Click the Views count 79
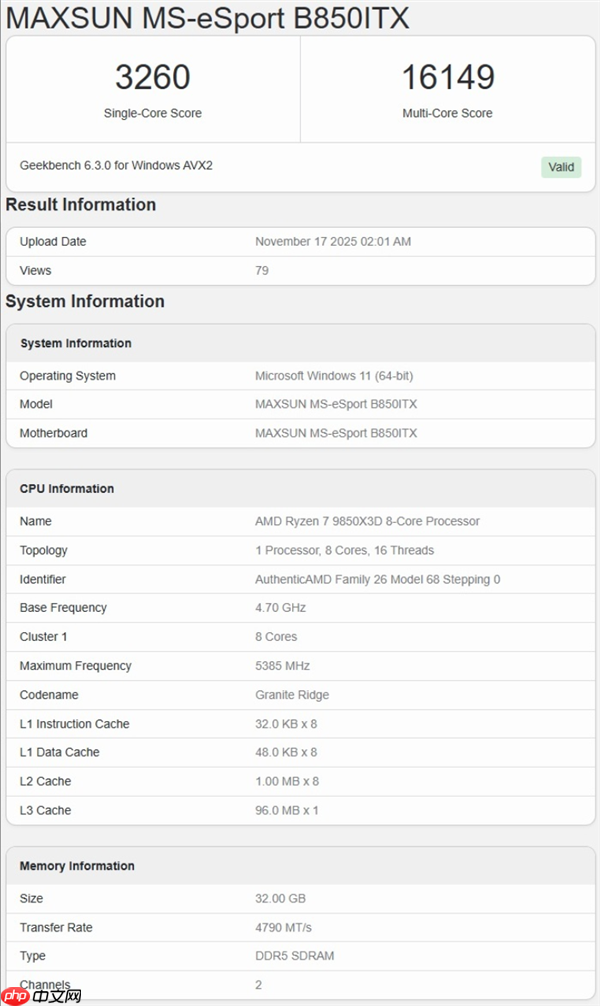600x1006 pixels. 262,271
